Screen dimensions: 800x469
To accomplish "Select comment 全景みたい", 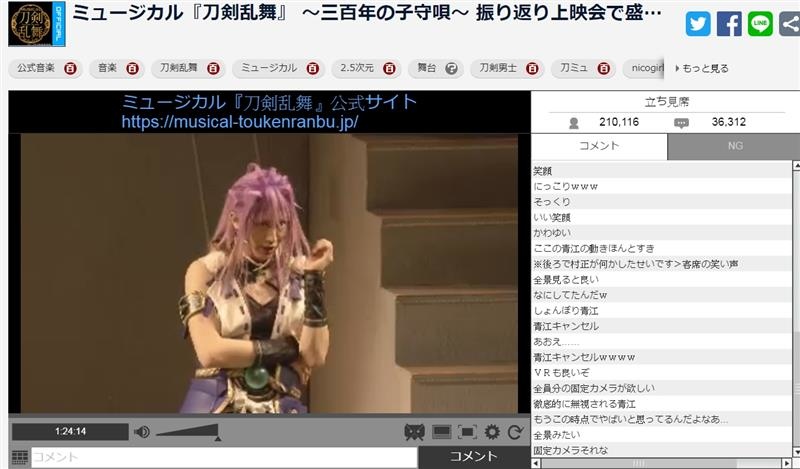I will [x=662, y=435].
